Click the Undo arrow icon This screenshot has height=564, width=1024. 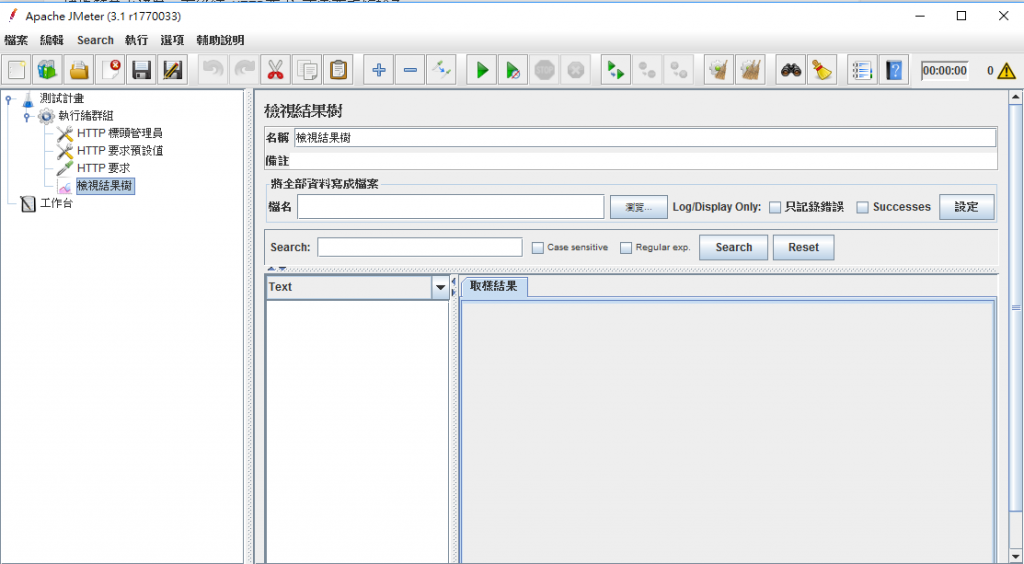click(213, 70)
